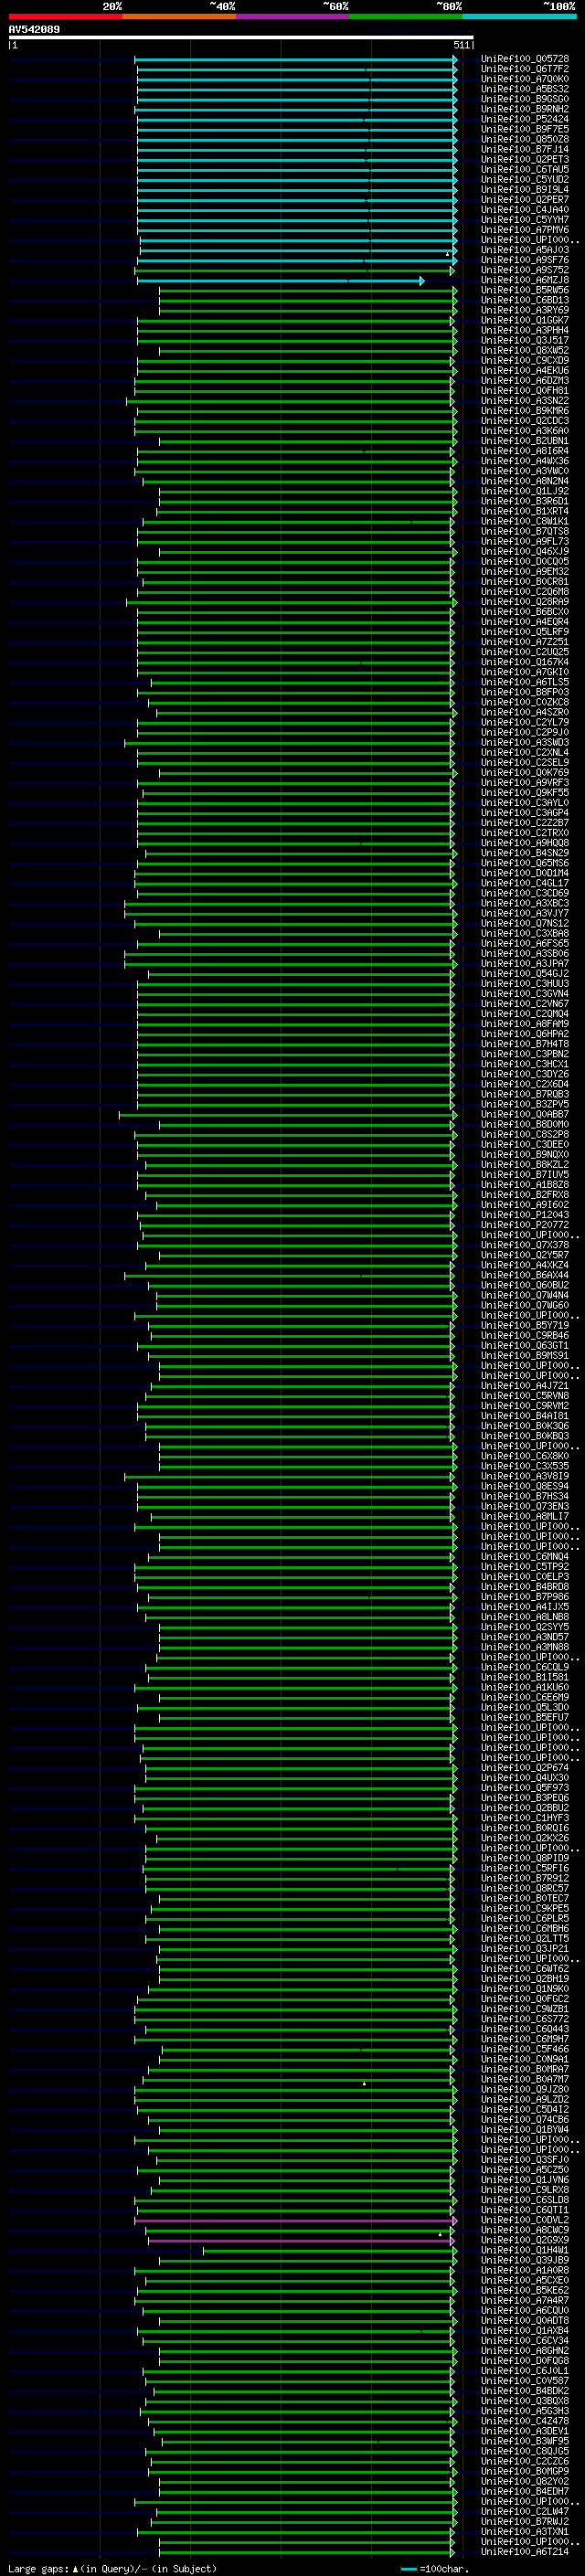Open hit UniRef100_C2LW47
This screenshot has height=2576, width=585.
pyautogui.click(x=525, y=2511)
